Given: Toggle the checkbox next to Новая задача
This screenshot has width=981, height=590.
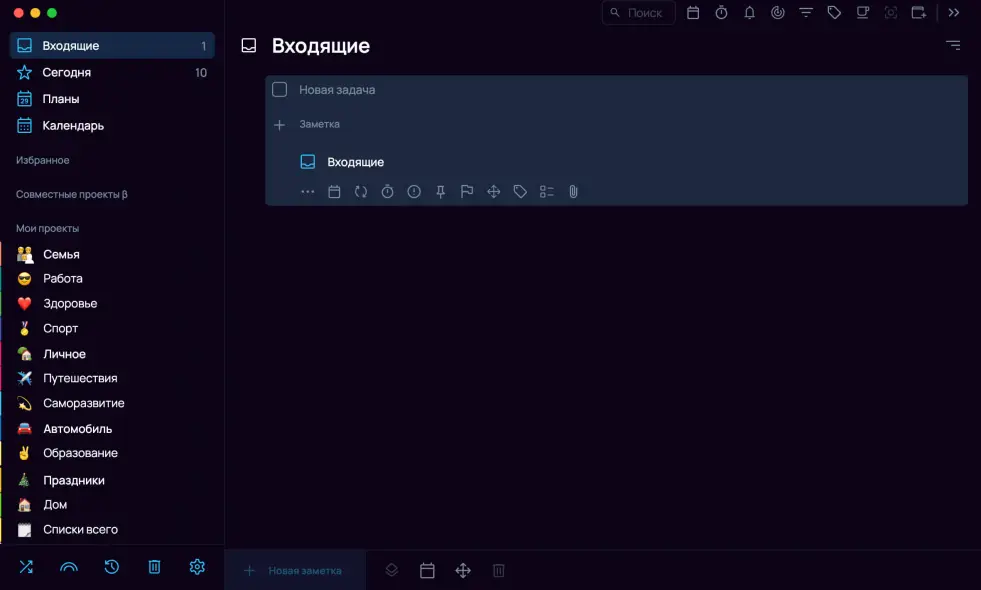Looking at the screenshot, I should (280, 89).
